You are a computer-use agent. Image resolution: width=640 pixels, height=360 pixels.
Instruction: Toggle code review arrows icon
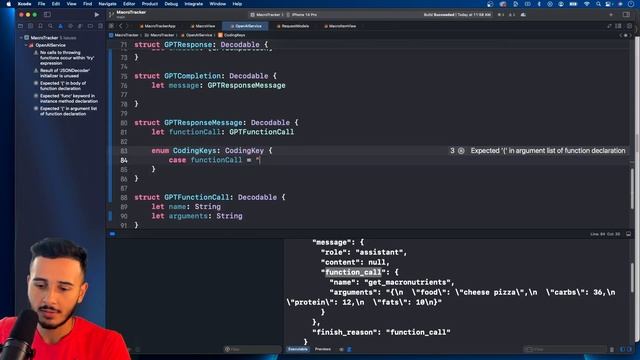(x=609, y=26)
